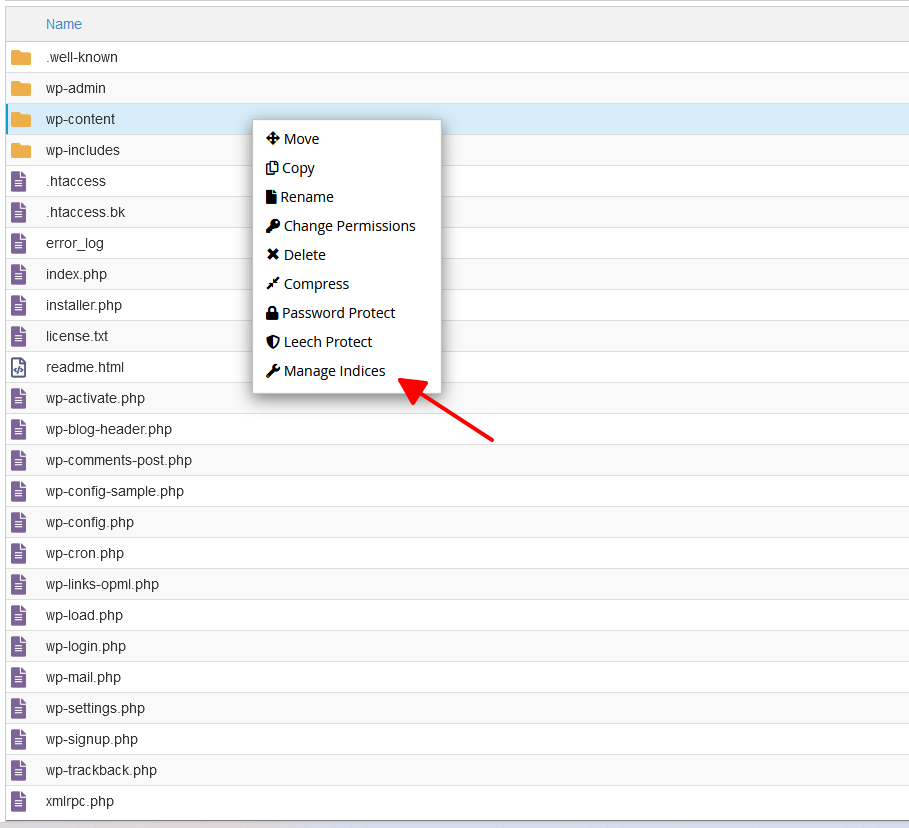Click the wp-admin folder icon

21,88
